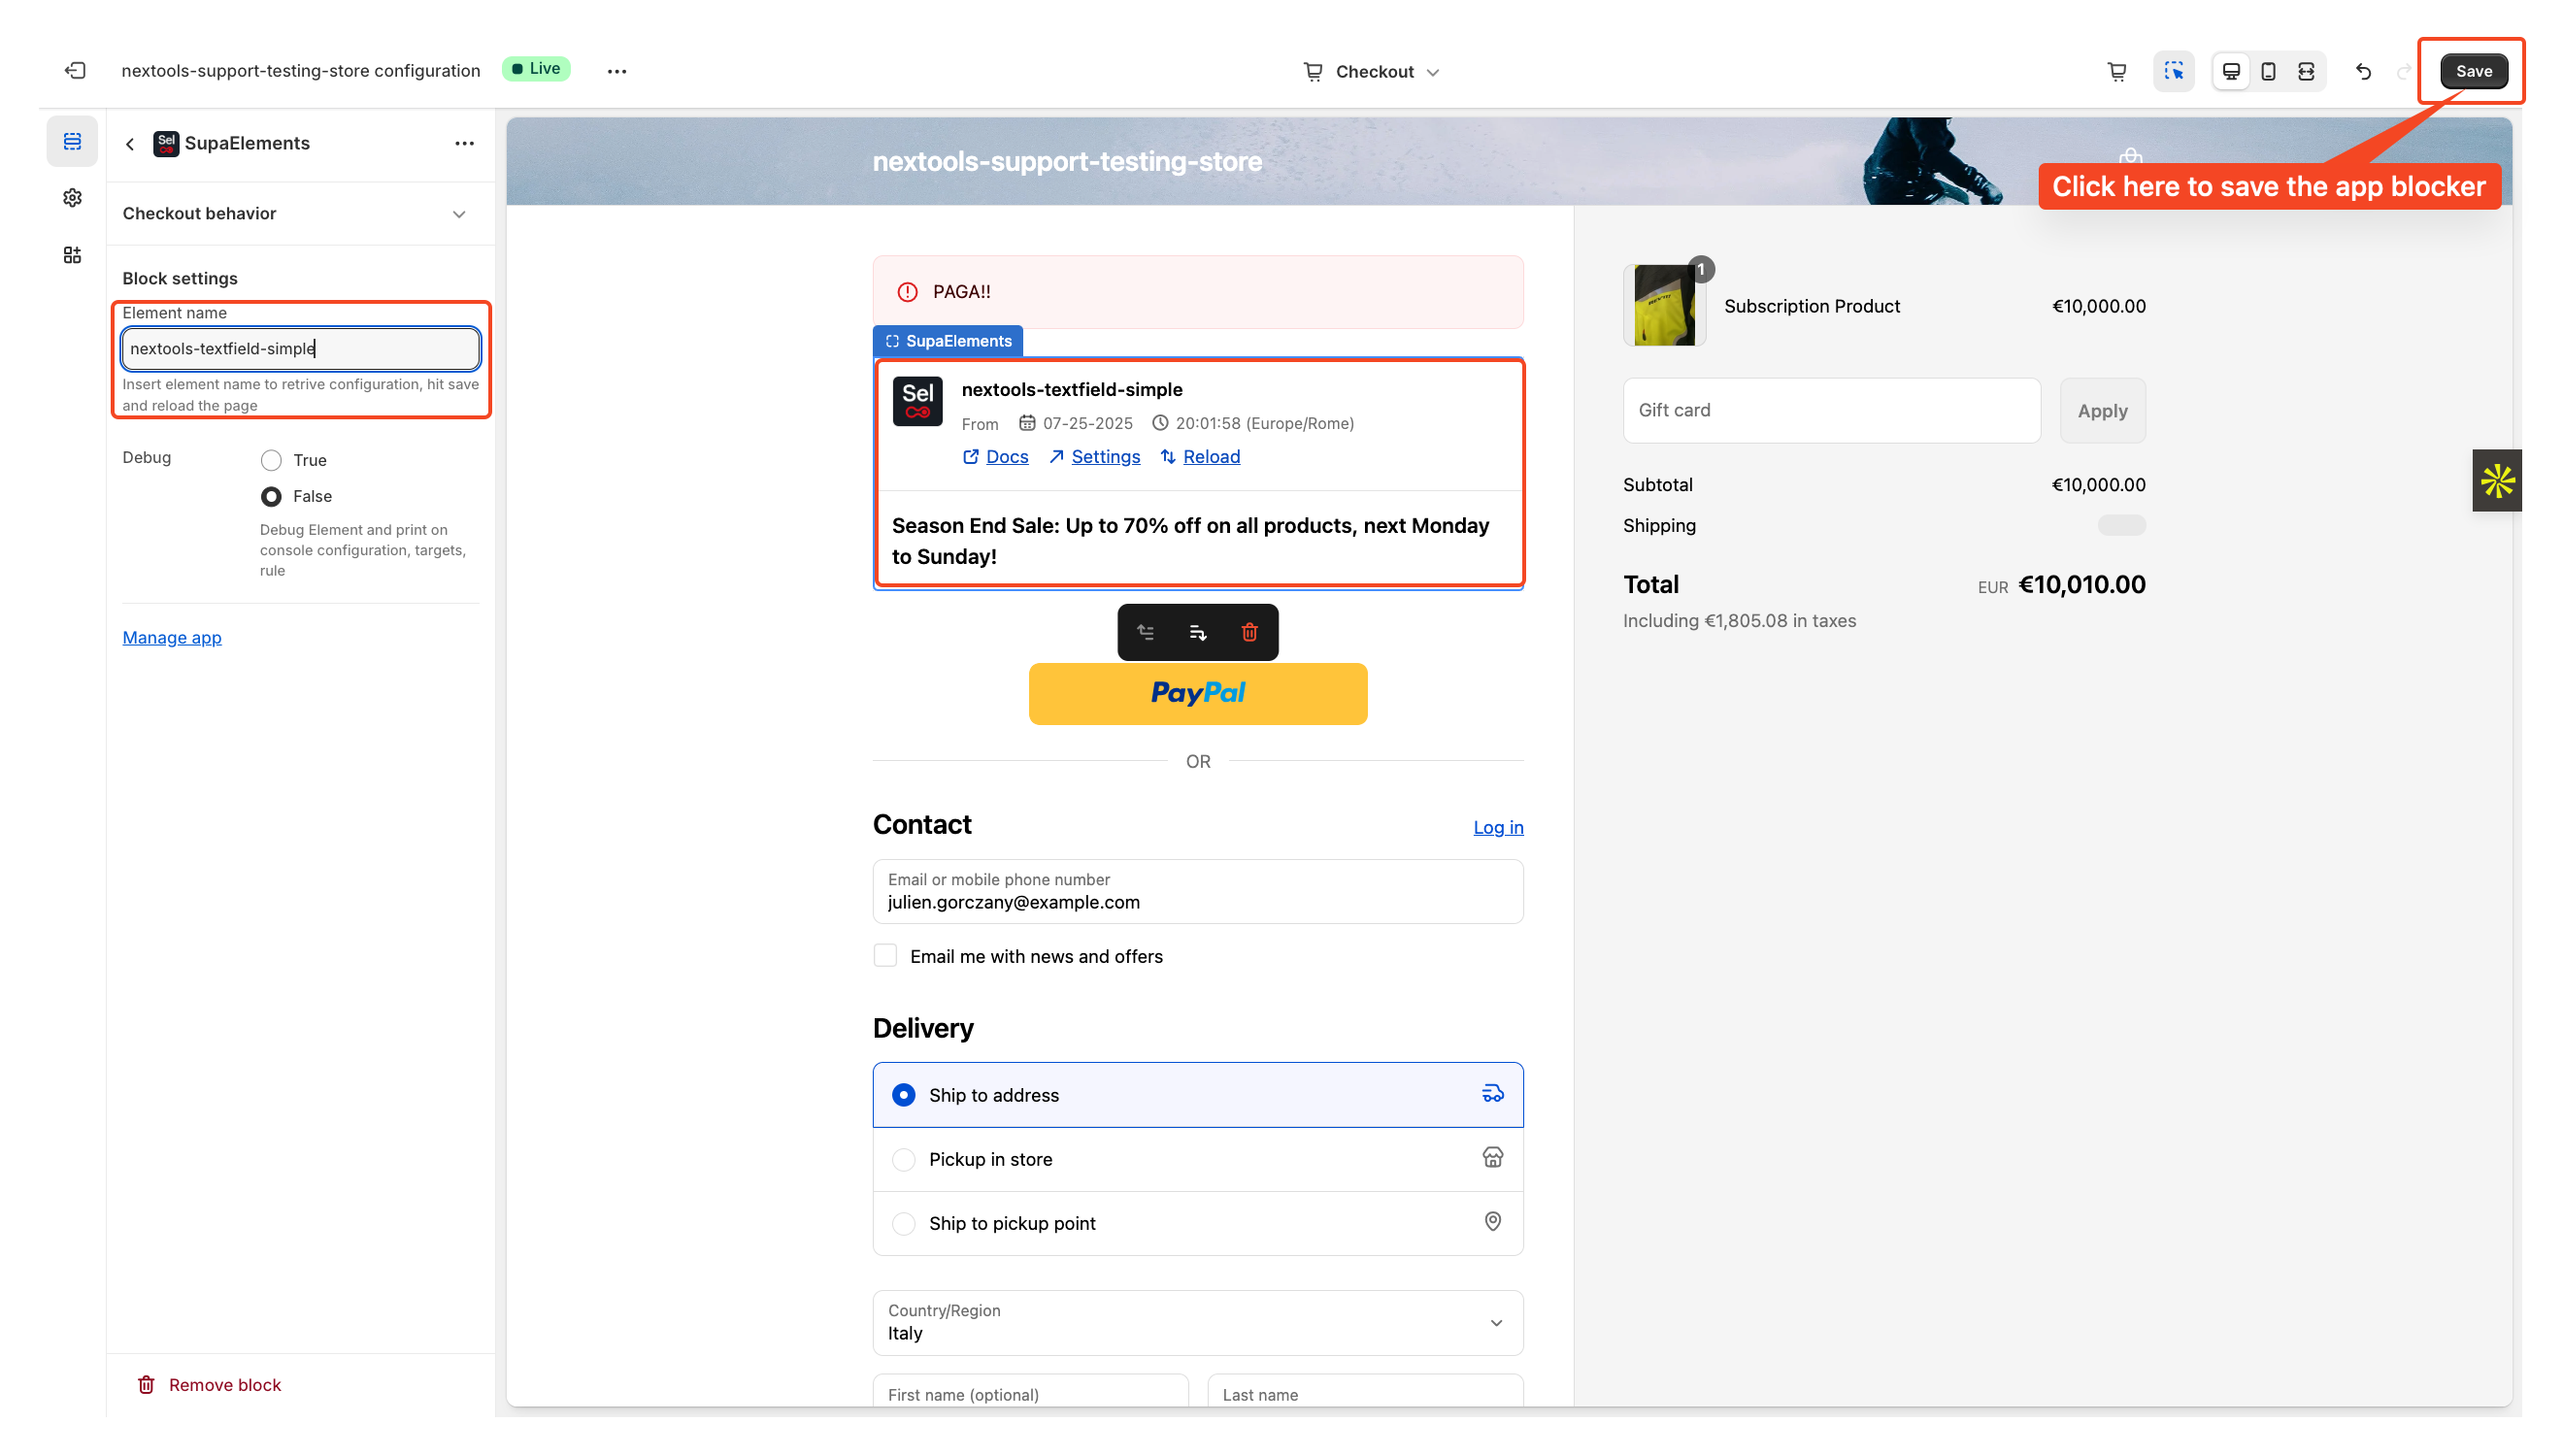Open the Checkout page selector dropdown
Viewport: 2563px width, 1456px height.
coord(1371,71)
